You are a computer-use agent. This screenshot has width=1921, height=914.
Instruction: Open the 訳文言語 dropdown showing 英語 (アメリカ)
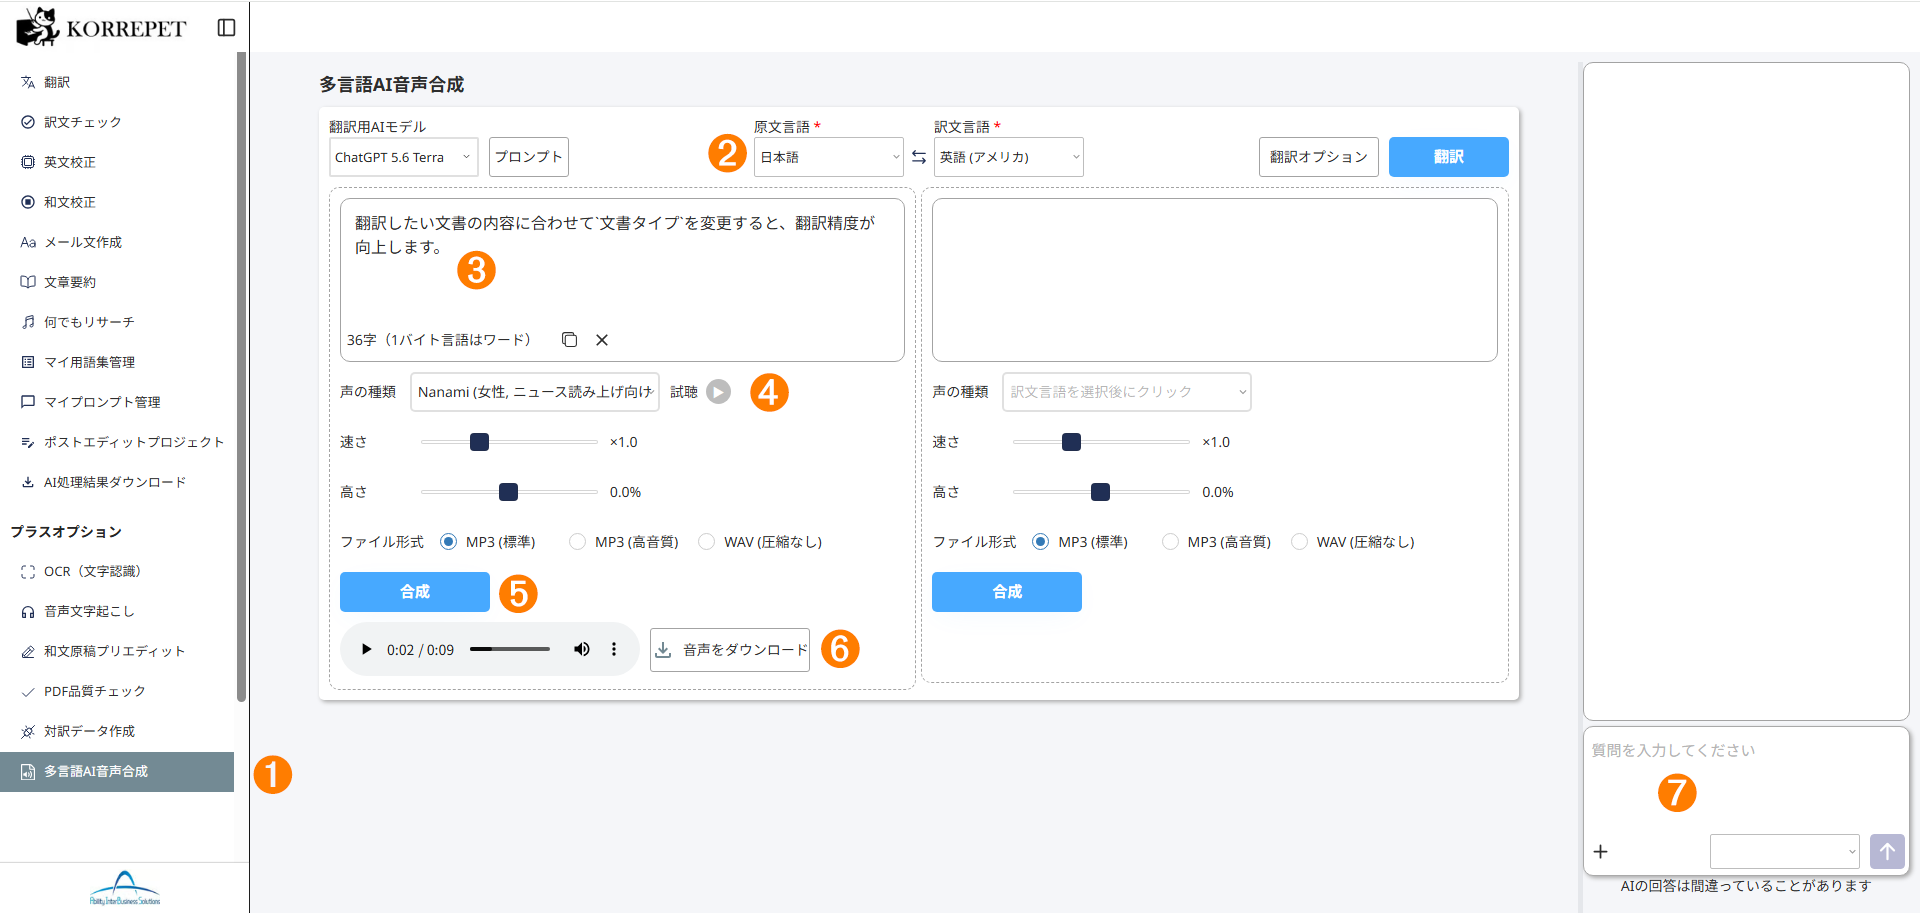(x=1009, y=157)
